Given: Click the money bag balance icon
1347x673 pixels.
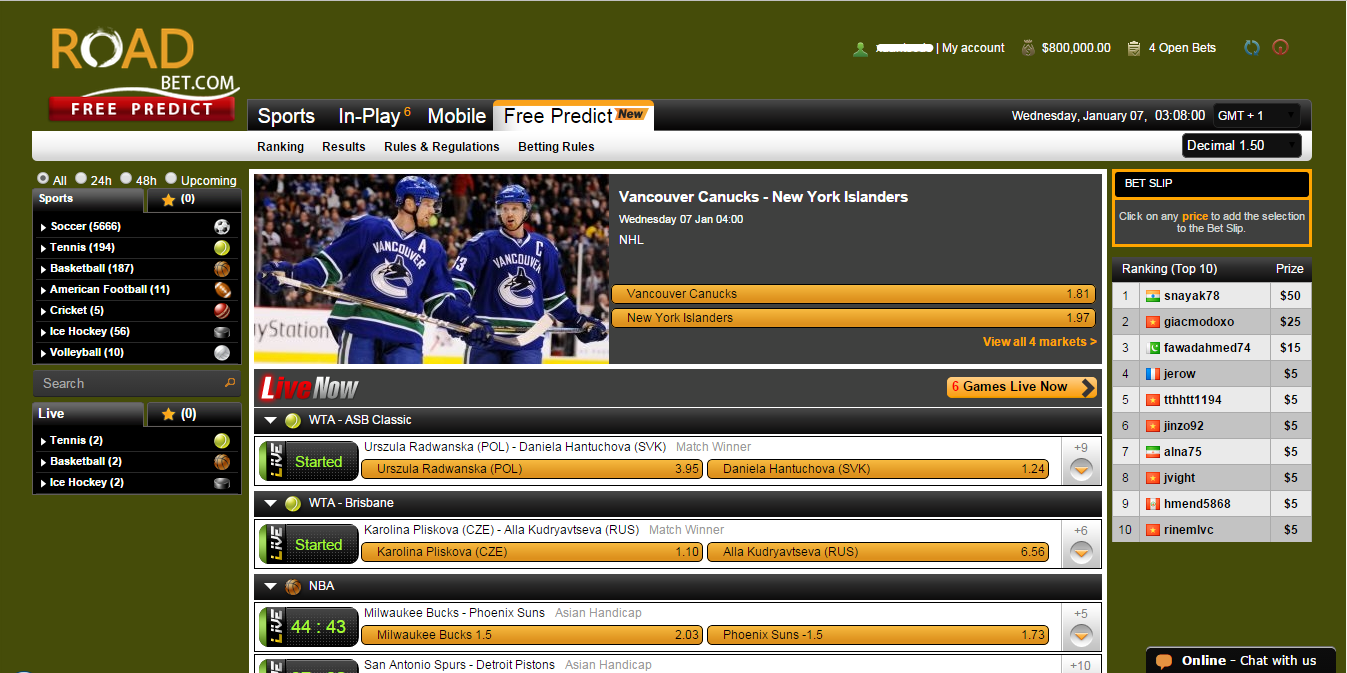Looking at the screenshot, I should [1028, 47].
